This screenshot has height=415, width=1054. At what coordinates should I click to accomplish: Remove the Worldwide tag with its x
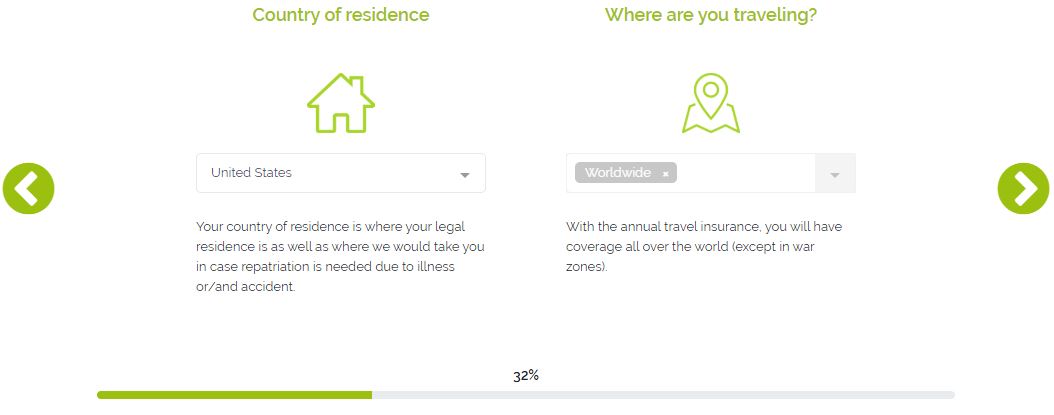point(666,174)
